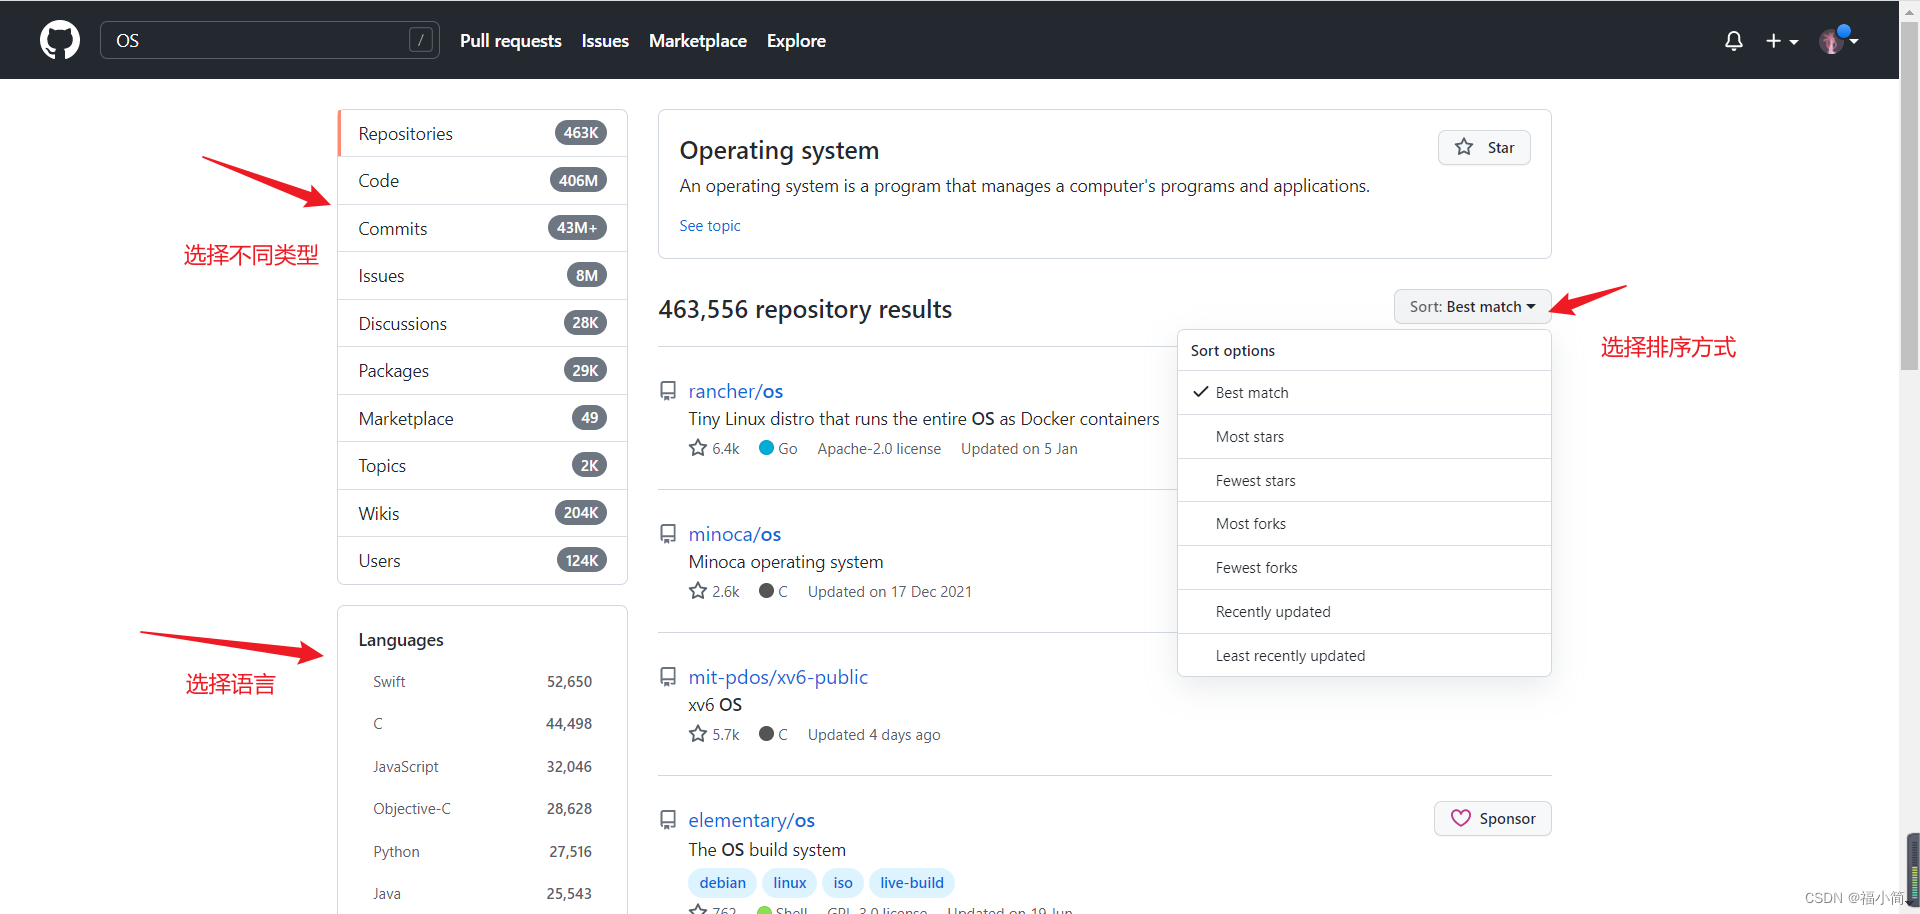Select the Users result type
This screenshot has height=914, width=1920.
pyautogui.click(x=483, y=561)
